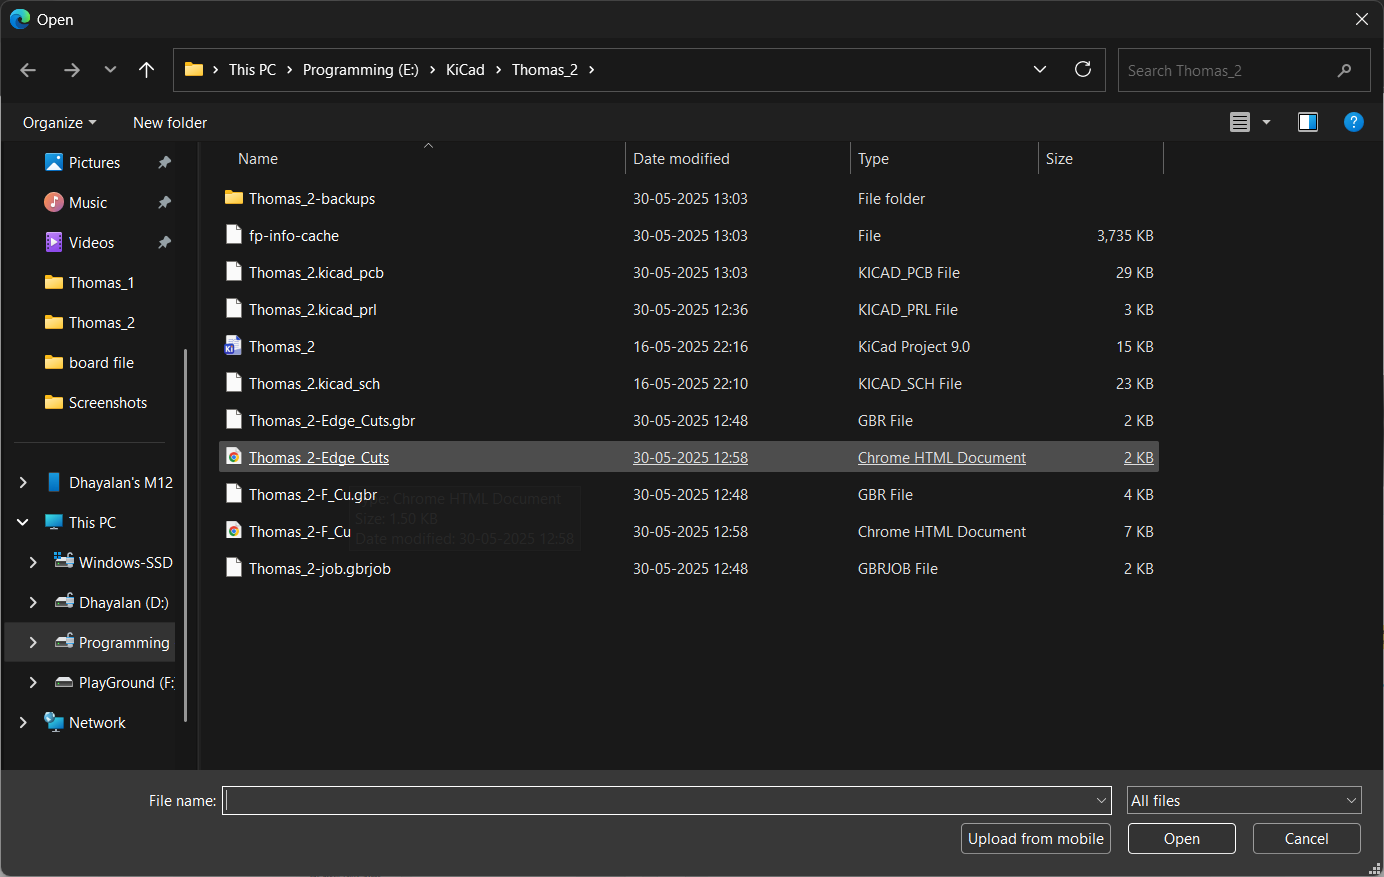Viewport: 1384px width, 877px height.
Task: Click Thomas_2 in the breadcrumb path
Action: (x=545, y=69)
